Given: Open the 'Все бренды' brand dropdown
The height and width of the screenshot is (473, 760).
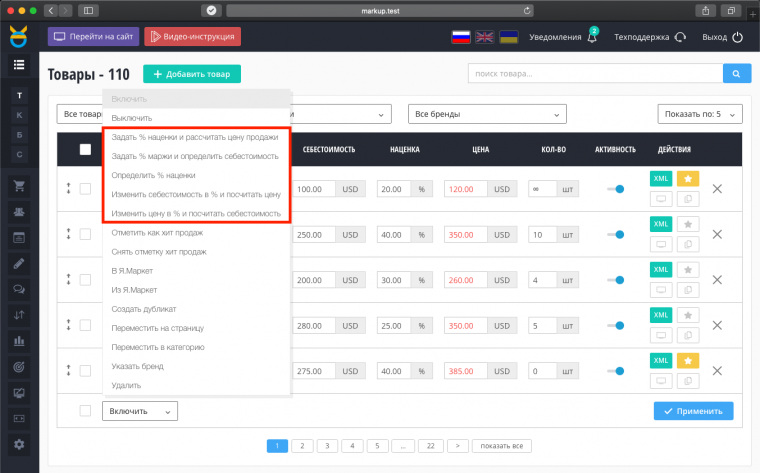Looking at the screenshot, I should (475, 114).
